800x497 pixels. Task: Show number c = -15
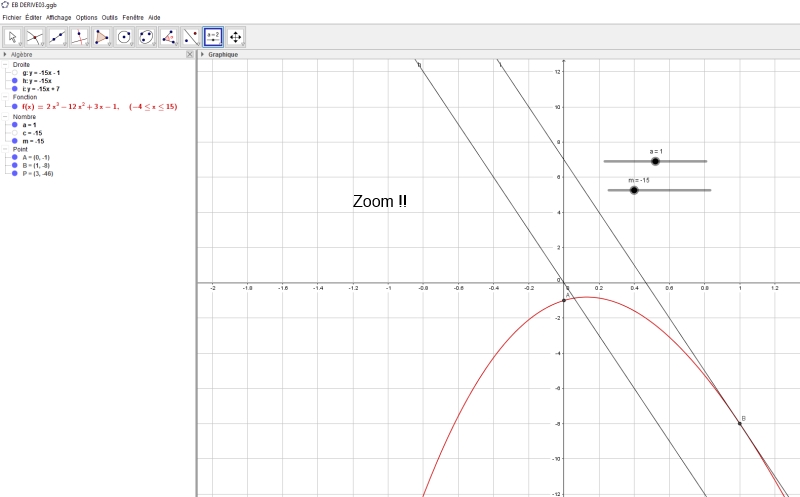[x=15, y=133]
